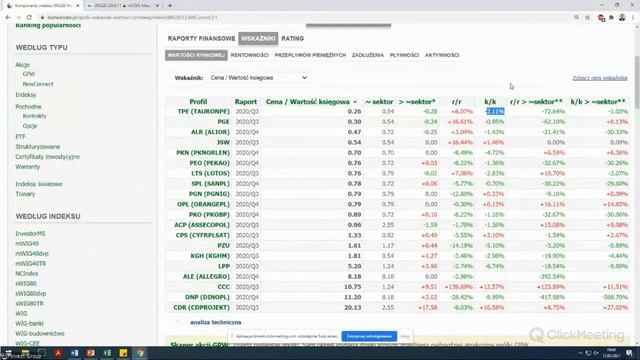
Task: Open the PGE company profile link
Action: coord(223,122)
